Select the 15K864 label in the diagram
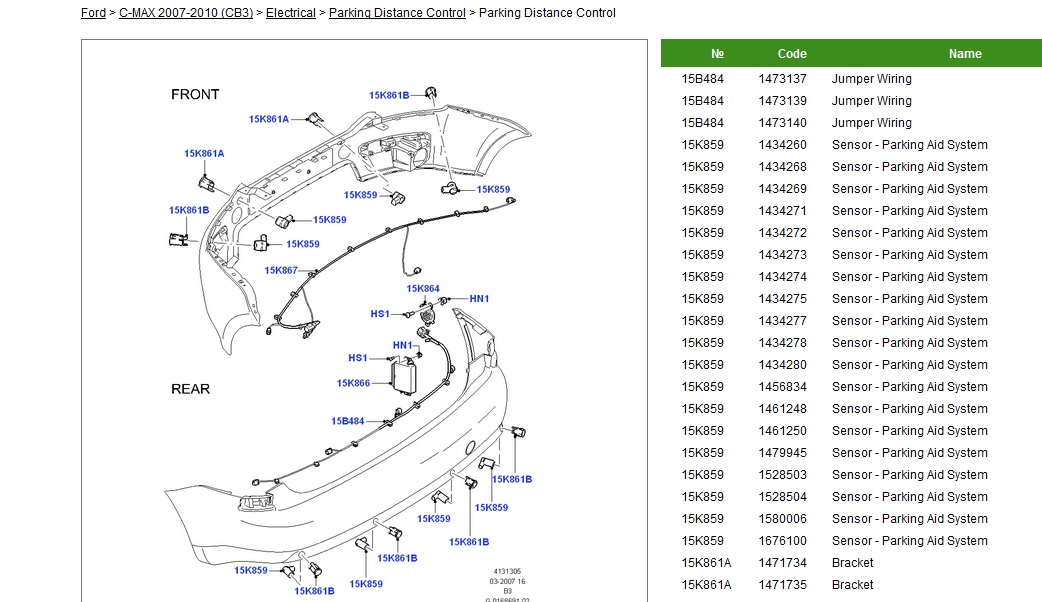 click(423, 289)
